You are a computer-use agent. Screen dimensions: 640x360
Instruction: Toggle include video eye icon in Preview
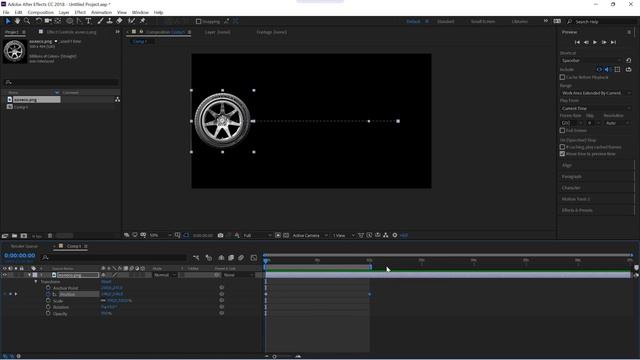[x=599, y=69]
